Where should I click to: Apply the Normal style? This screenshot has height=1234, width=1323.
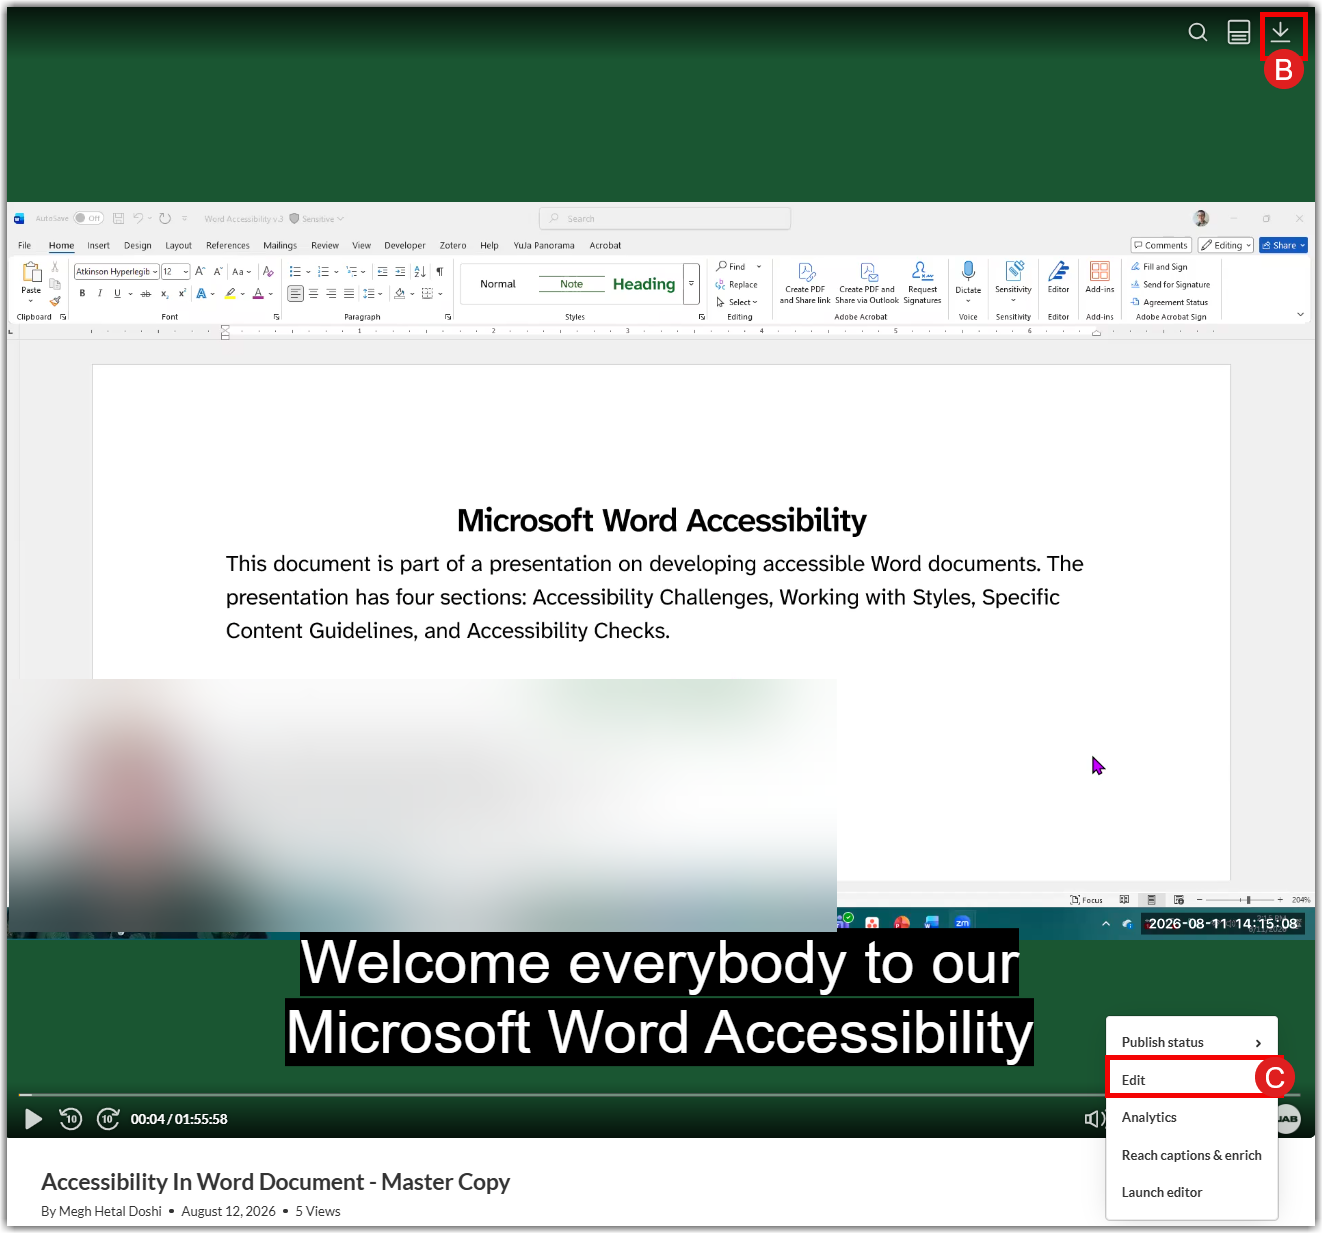(498, 284)
